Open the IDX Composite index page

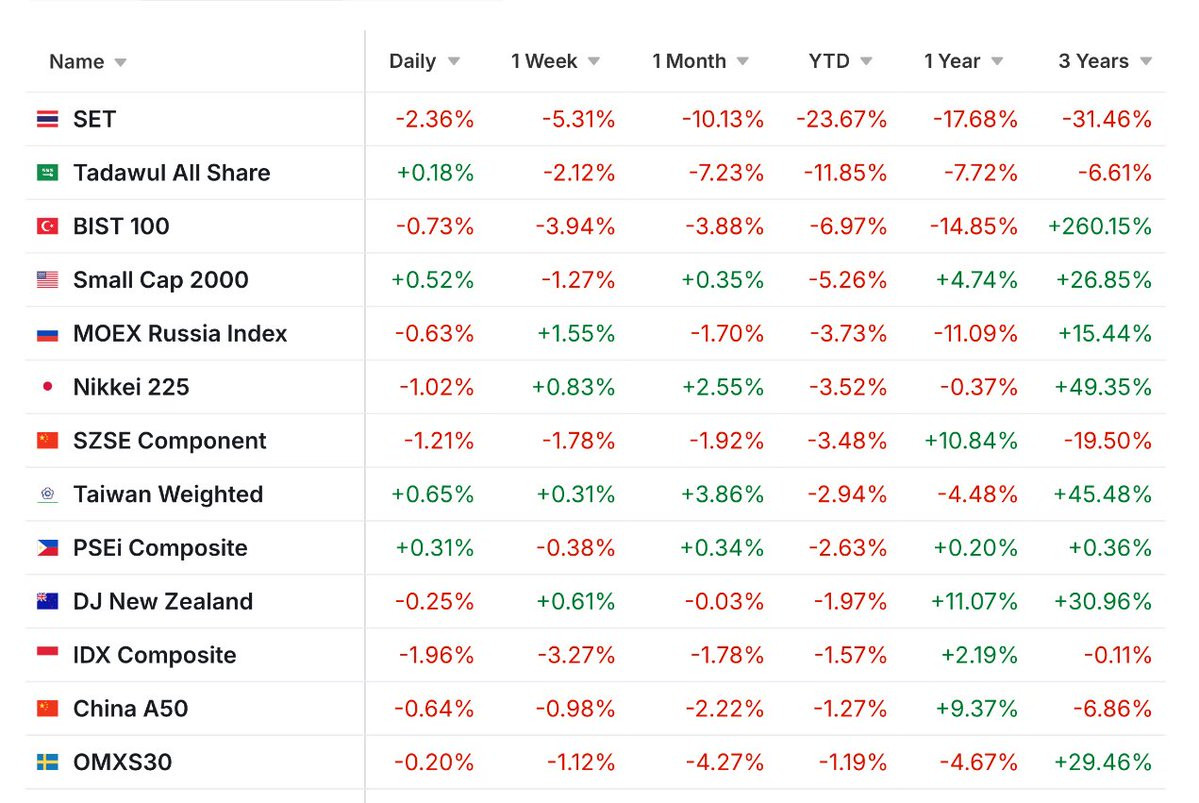point(154,655)
